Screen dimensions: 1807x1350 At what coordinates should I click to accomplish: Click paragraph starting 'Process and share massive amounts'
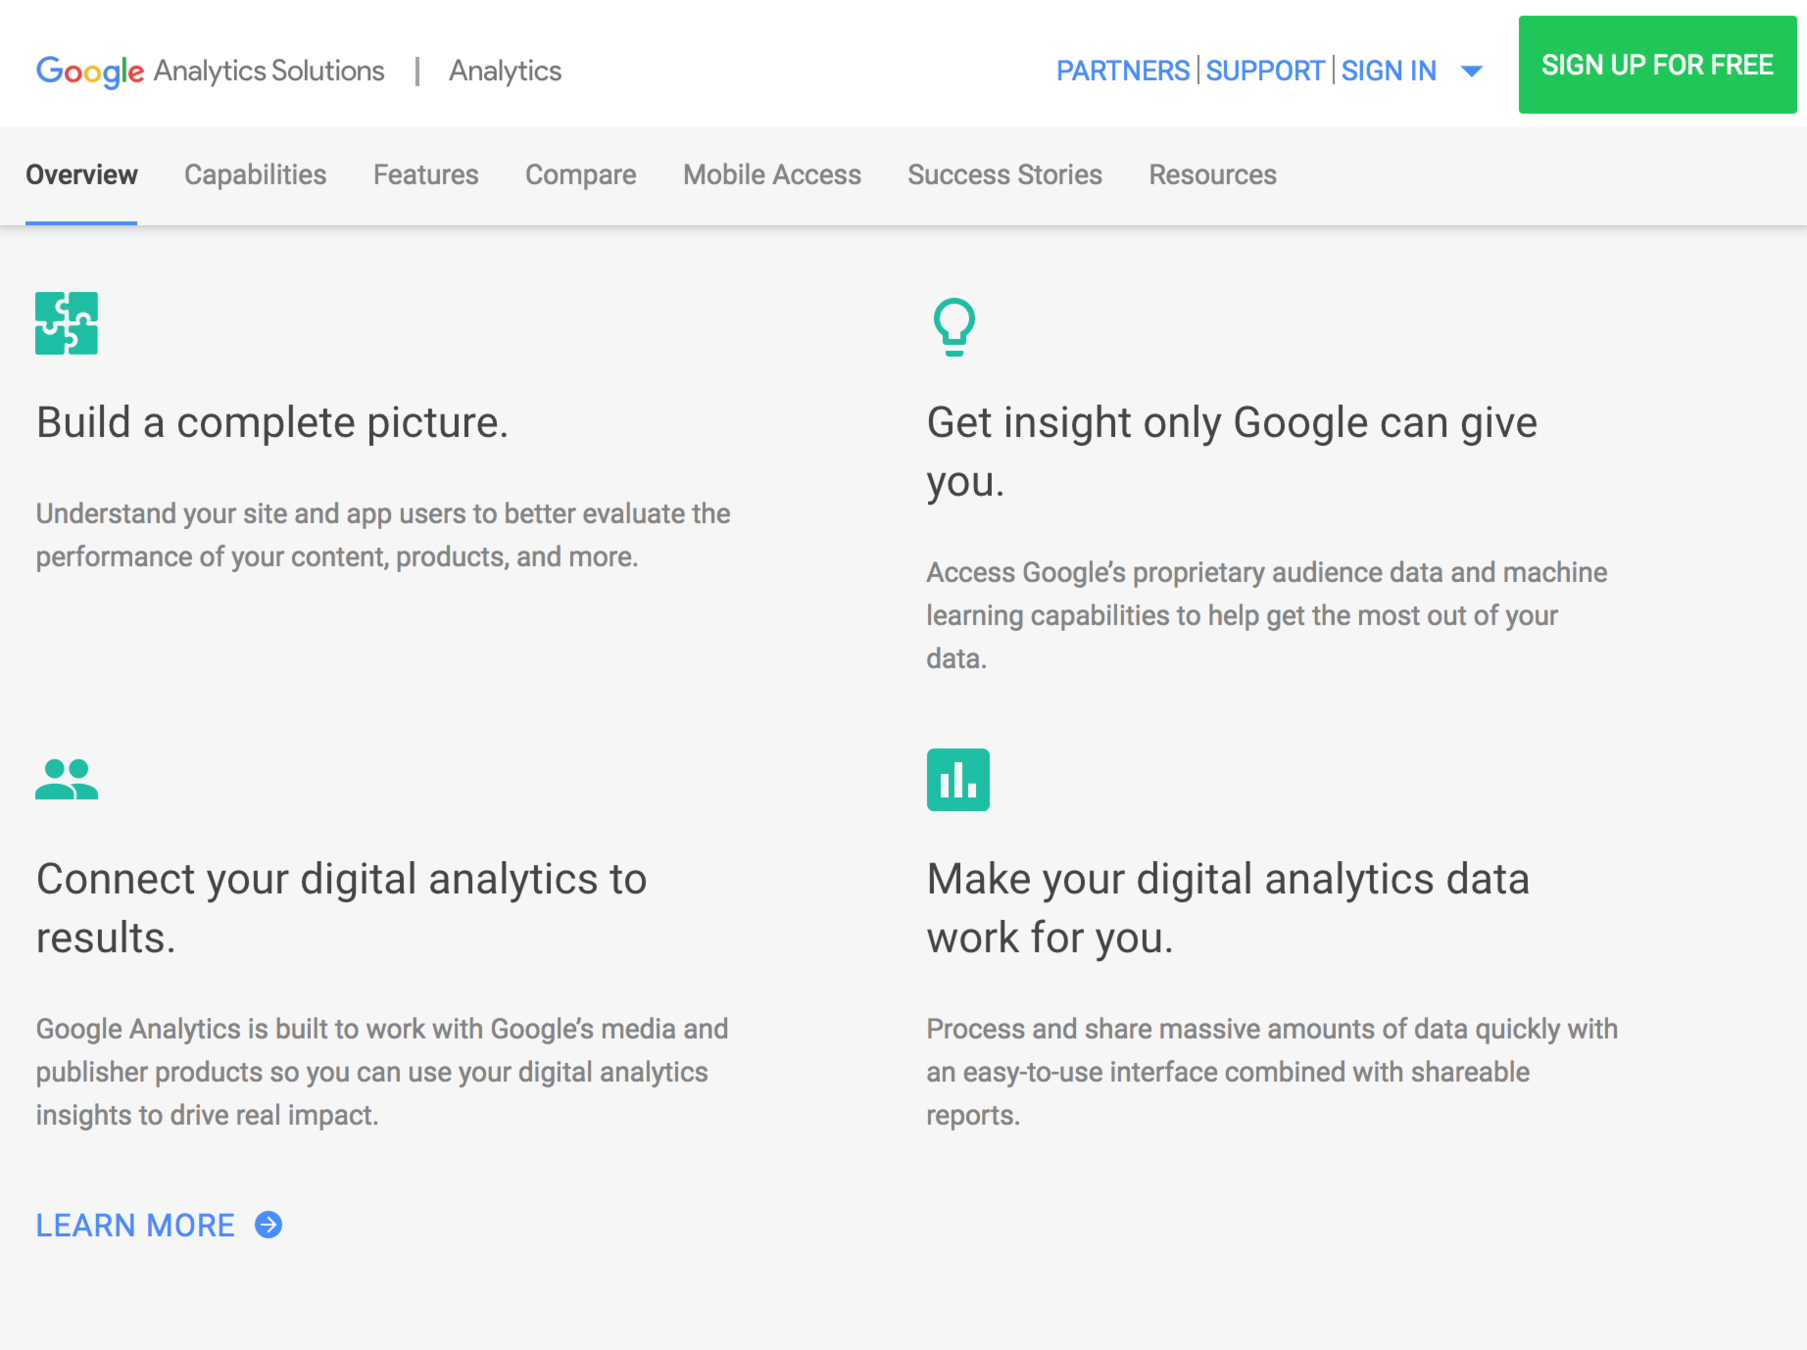pos(1272,1072)
